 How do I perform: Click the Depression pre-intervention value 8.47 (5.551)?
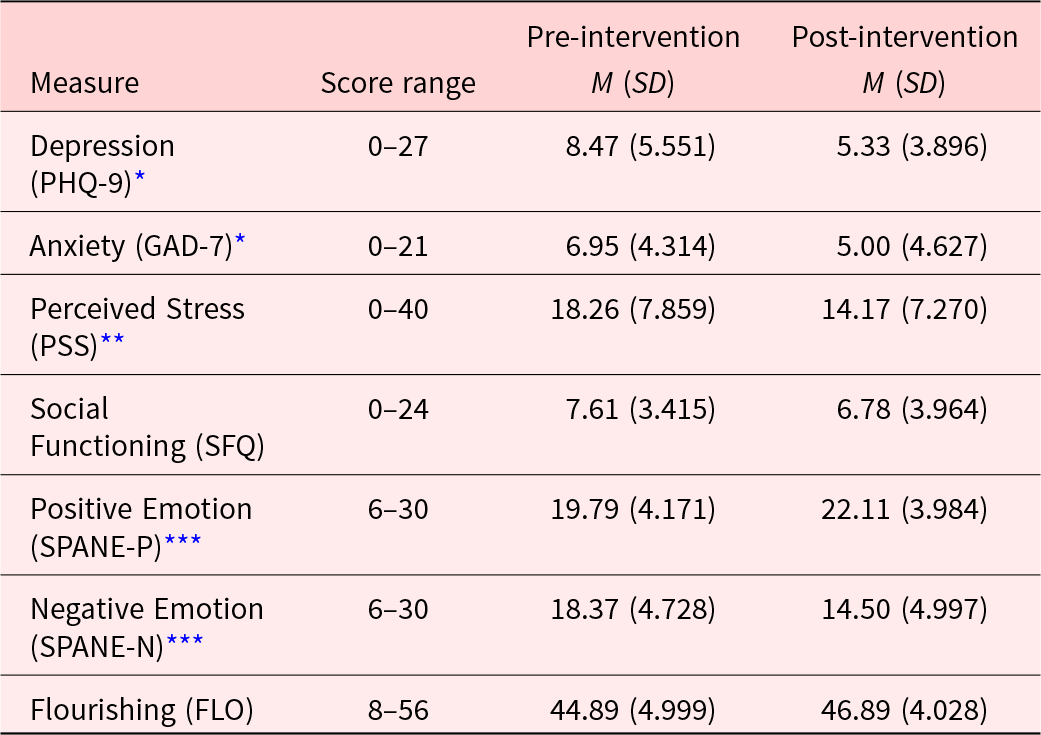pyautogui.click(x=641, y=146)
